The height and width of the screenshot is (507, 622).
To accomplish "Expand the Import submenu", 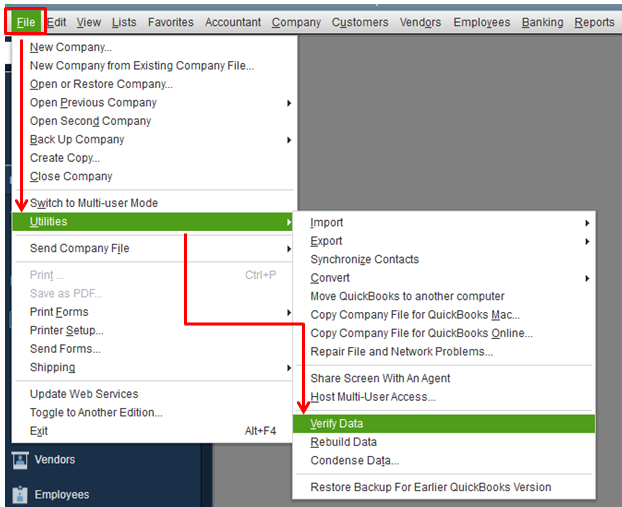I will [444, 223].
